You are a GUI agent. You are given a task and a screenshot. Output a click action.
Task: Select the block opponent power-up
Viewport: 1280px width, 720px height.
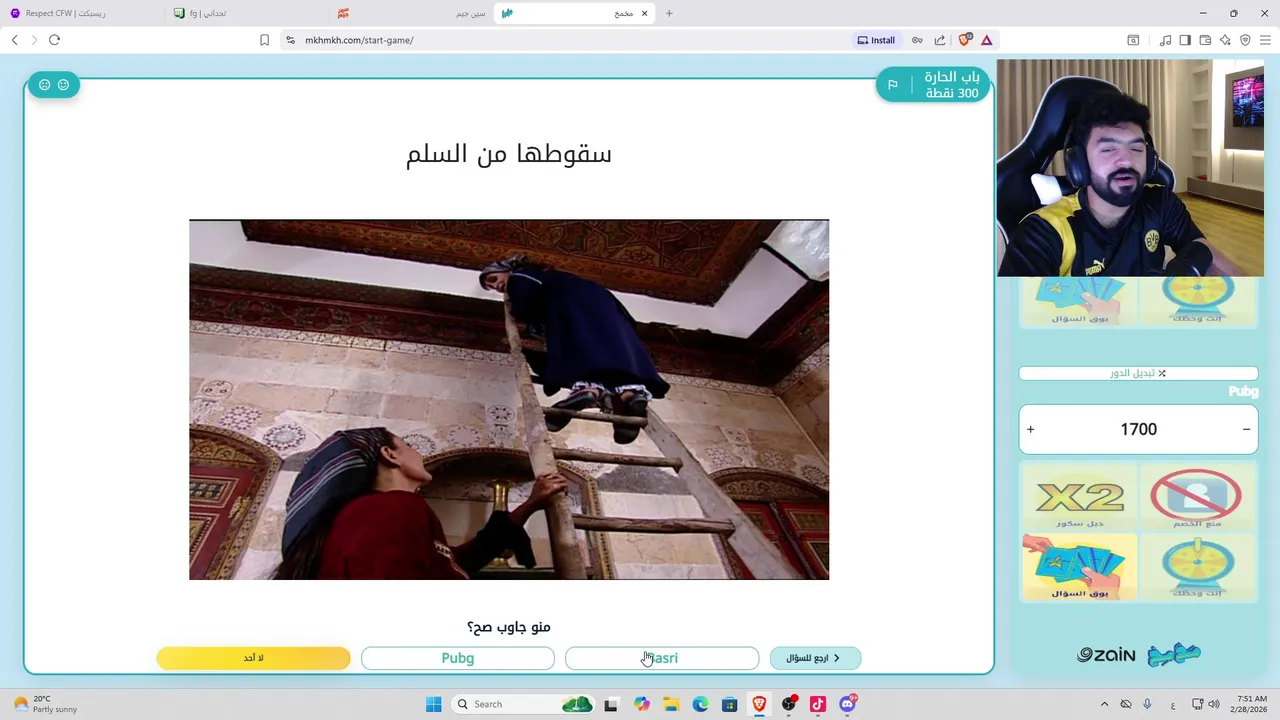pos(1196,497)
